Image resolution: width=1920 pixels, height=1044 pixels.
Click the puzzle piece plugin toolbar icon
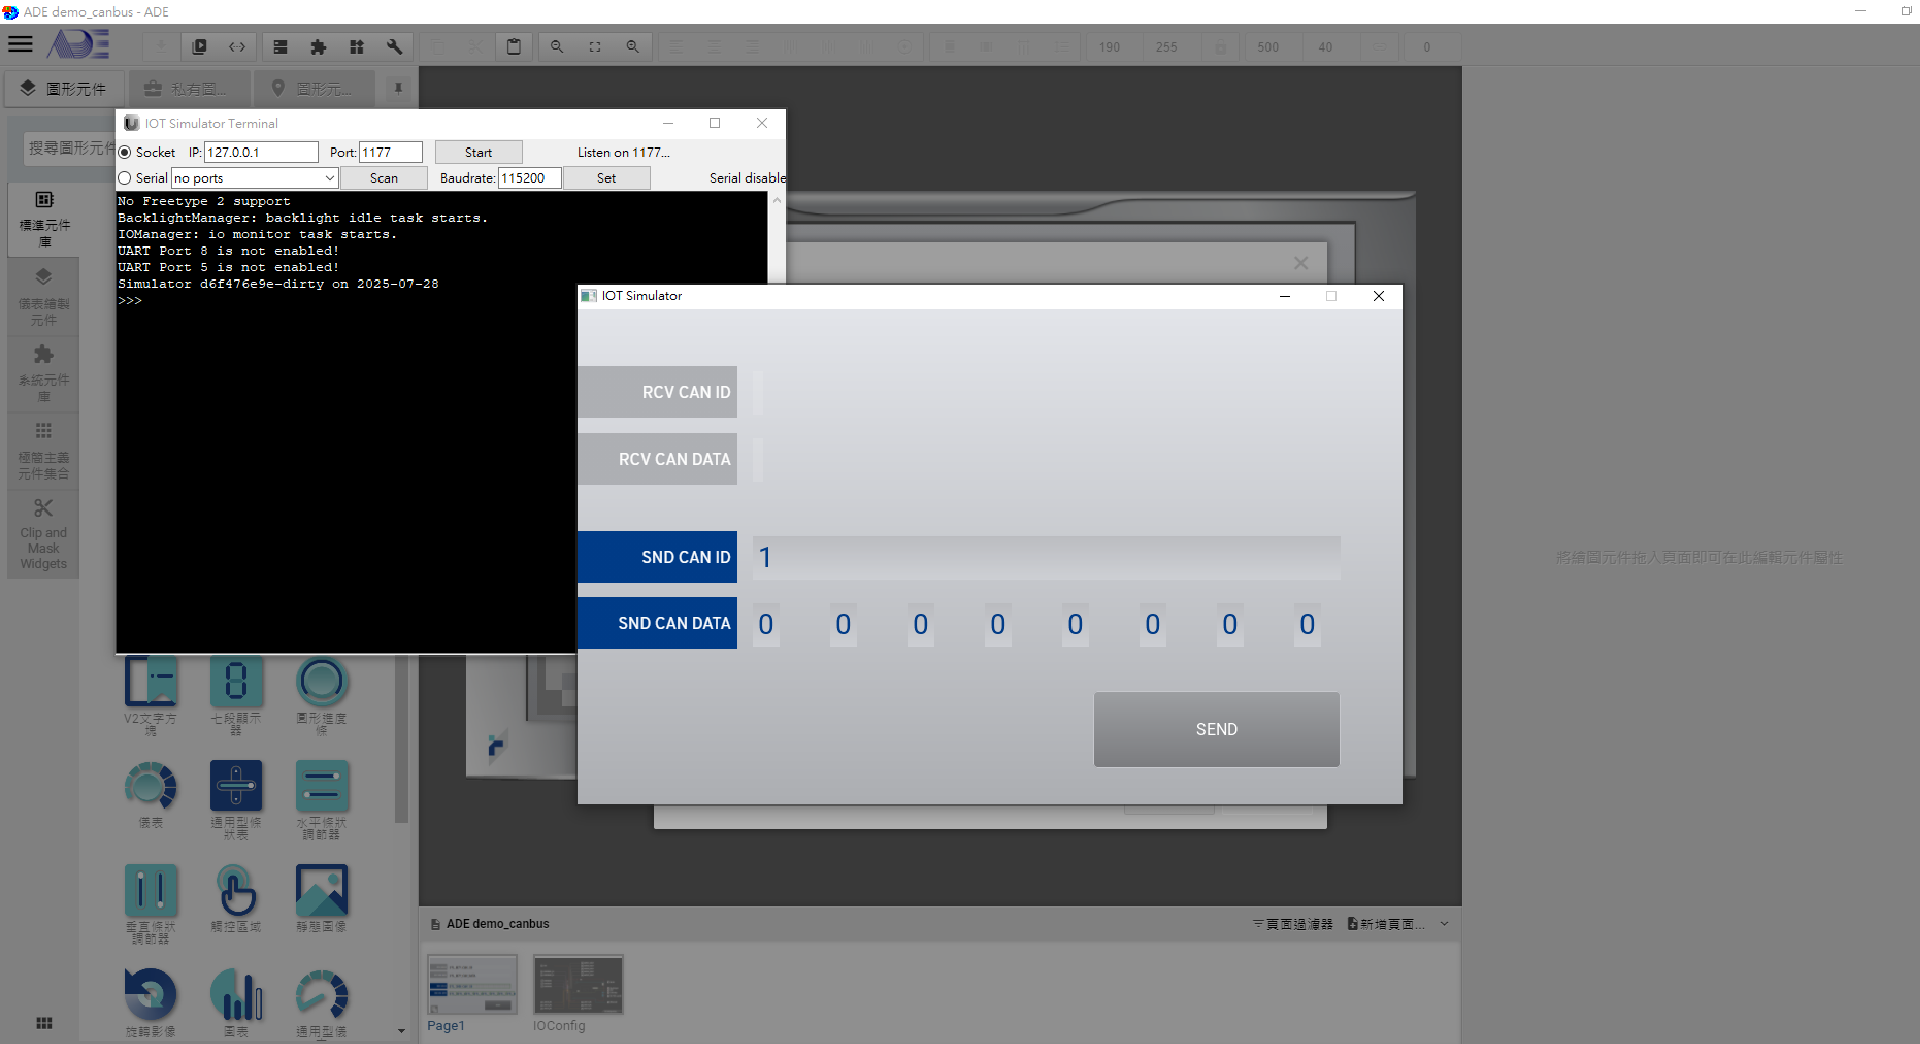point(318,47)
